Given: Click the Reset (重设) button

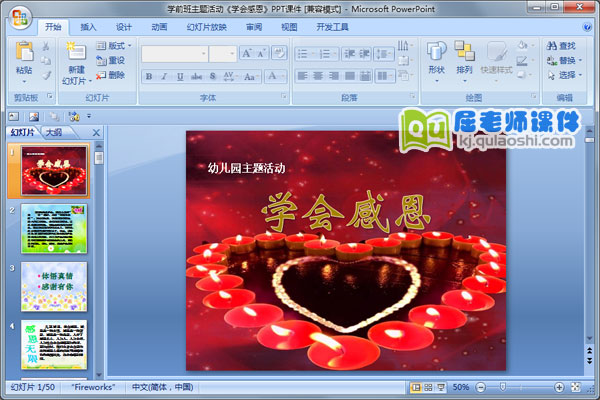Looking at the screenshot, I should point(111,60).
